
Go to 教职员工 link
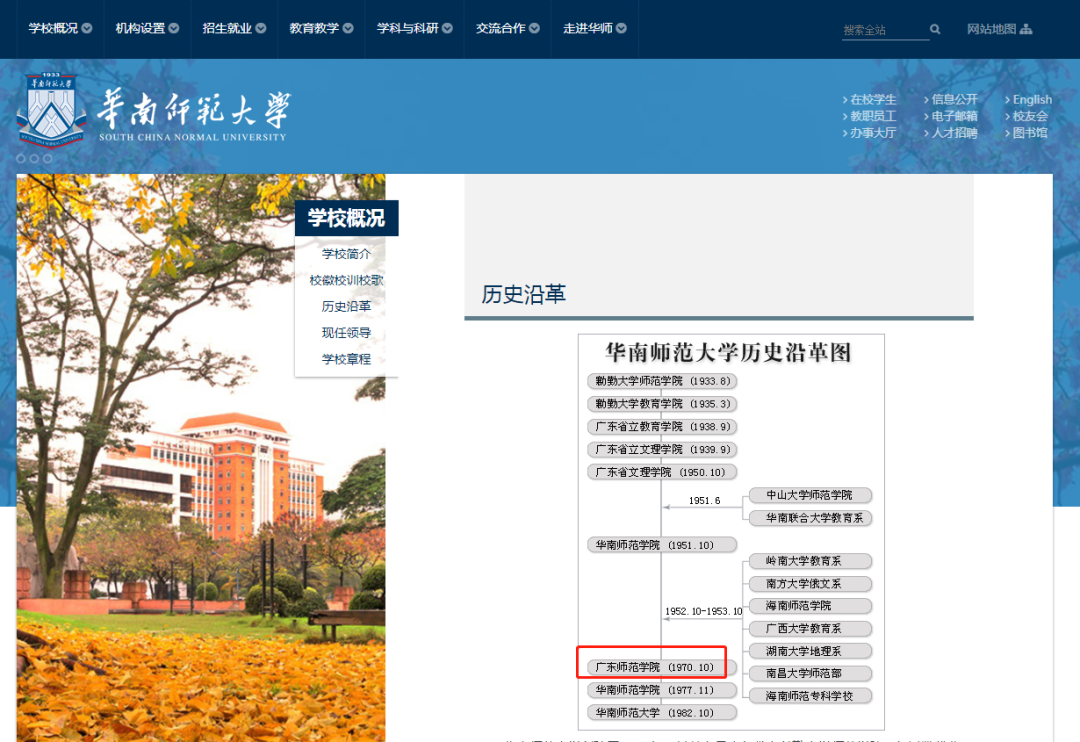coord(873,116)
